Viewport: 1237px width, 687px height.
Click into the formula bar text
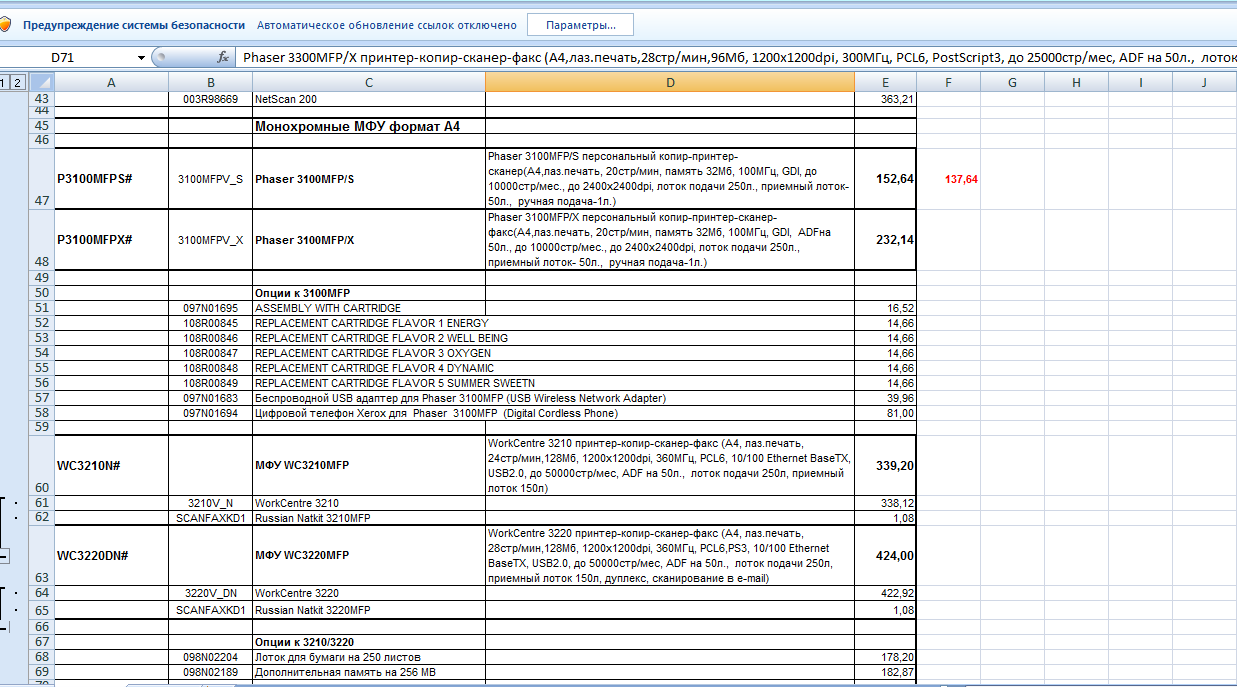pyautogui.click(x=738, y=58)
